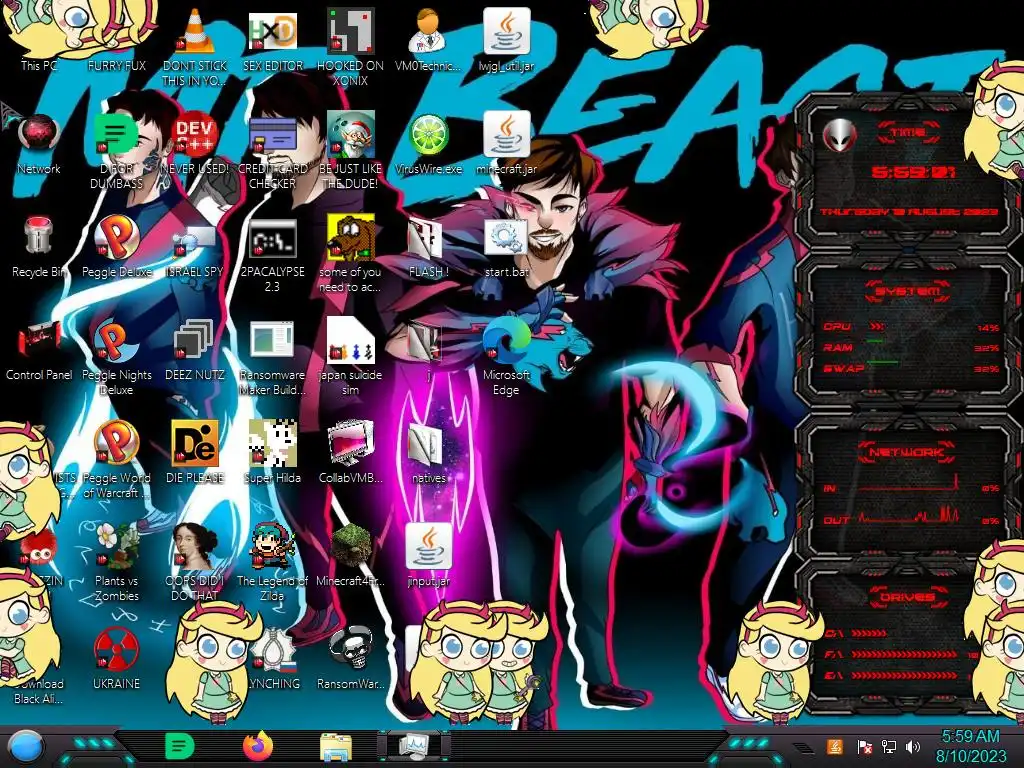Launch The Legend of Zilda
The width and height of the screenshot is (1024, 768).
[x=272, y=564]
